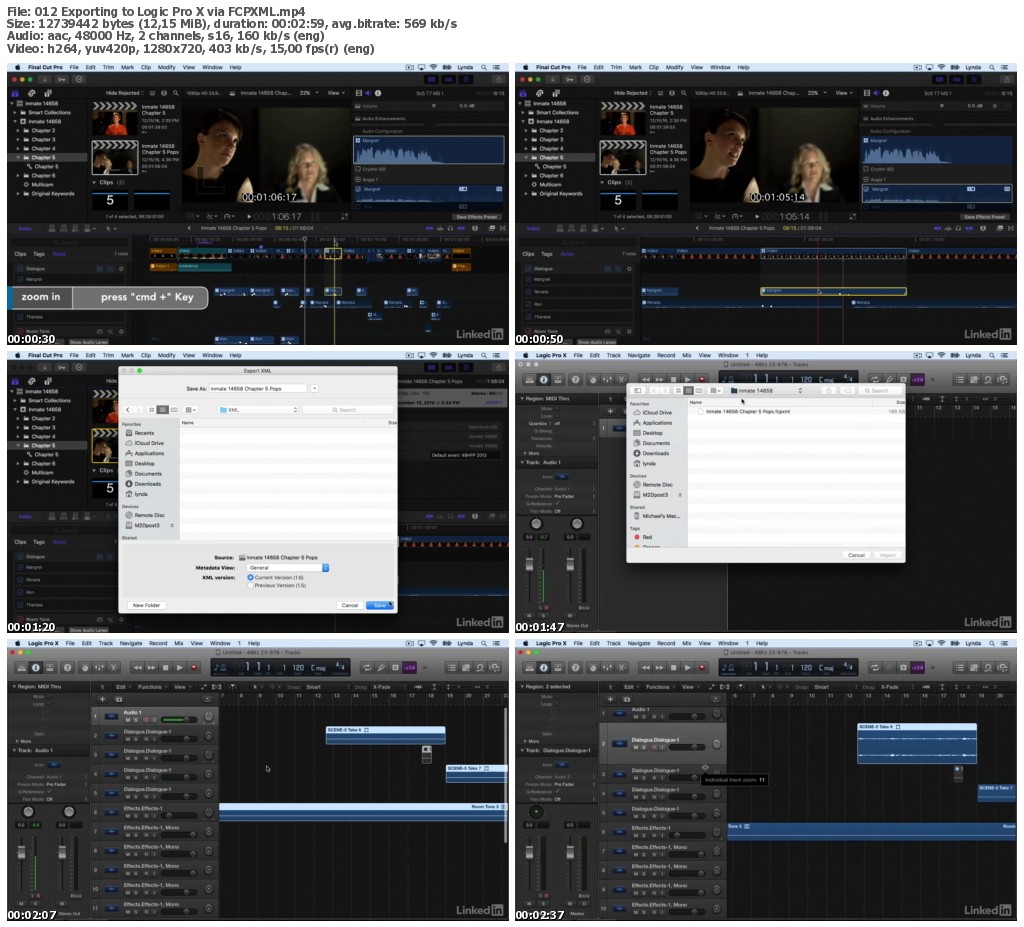Click Cancel in the Export XML dialog
The image size is (1024, 927).
point(350,606)
